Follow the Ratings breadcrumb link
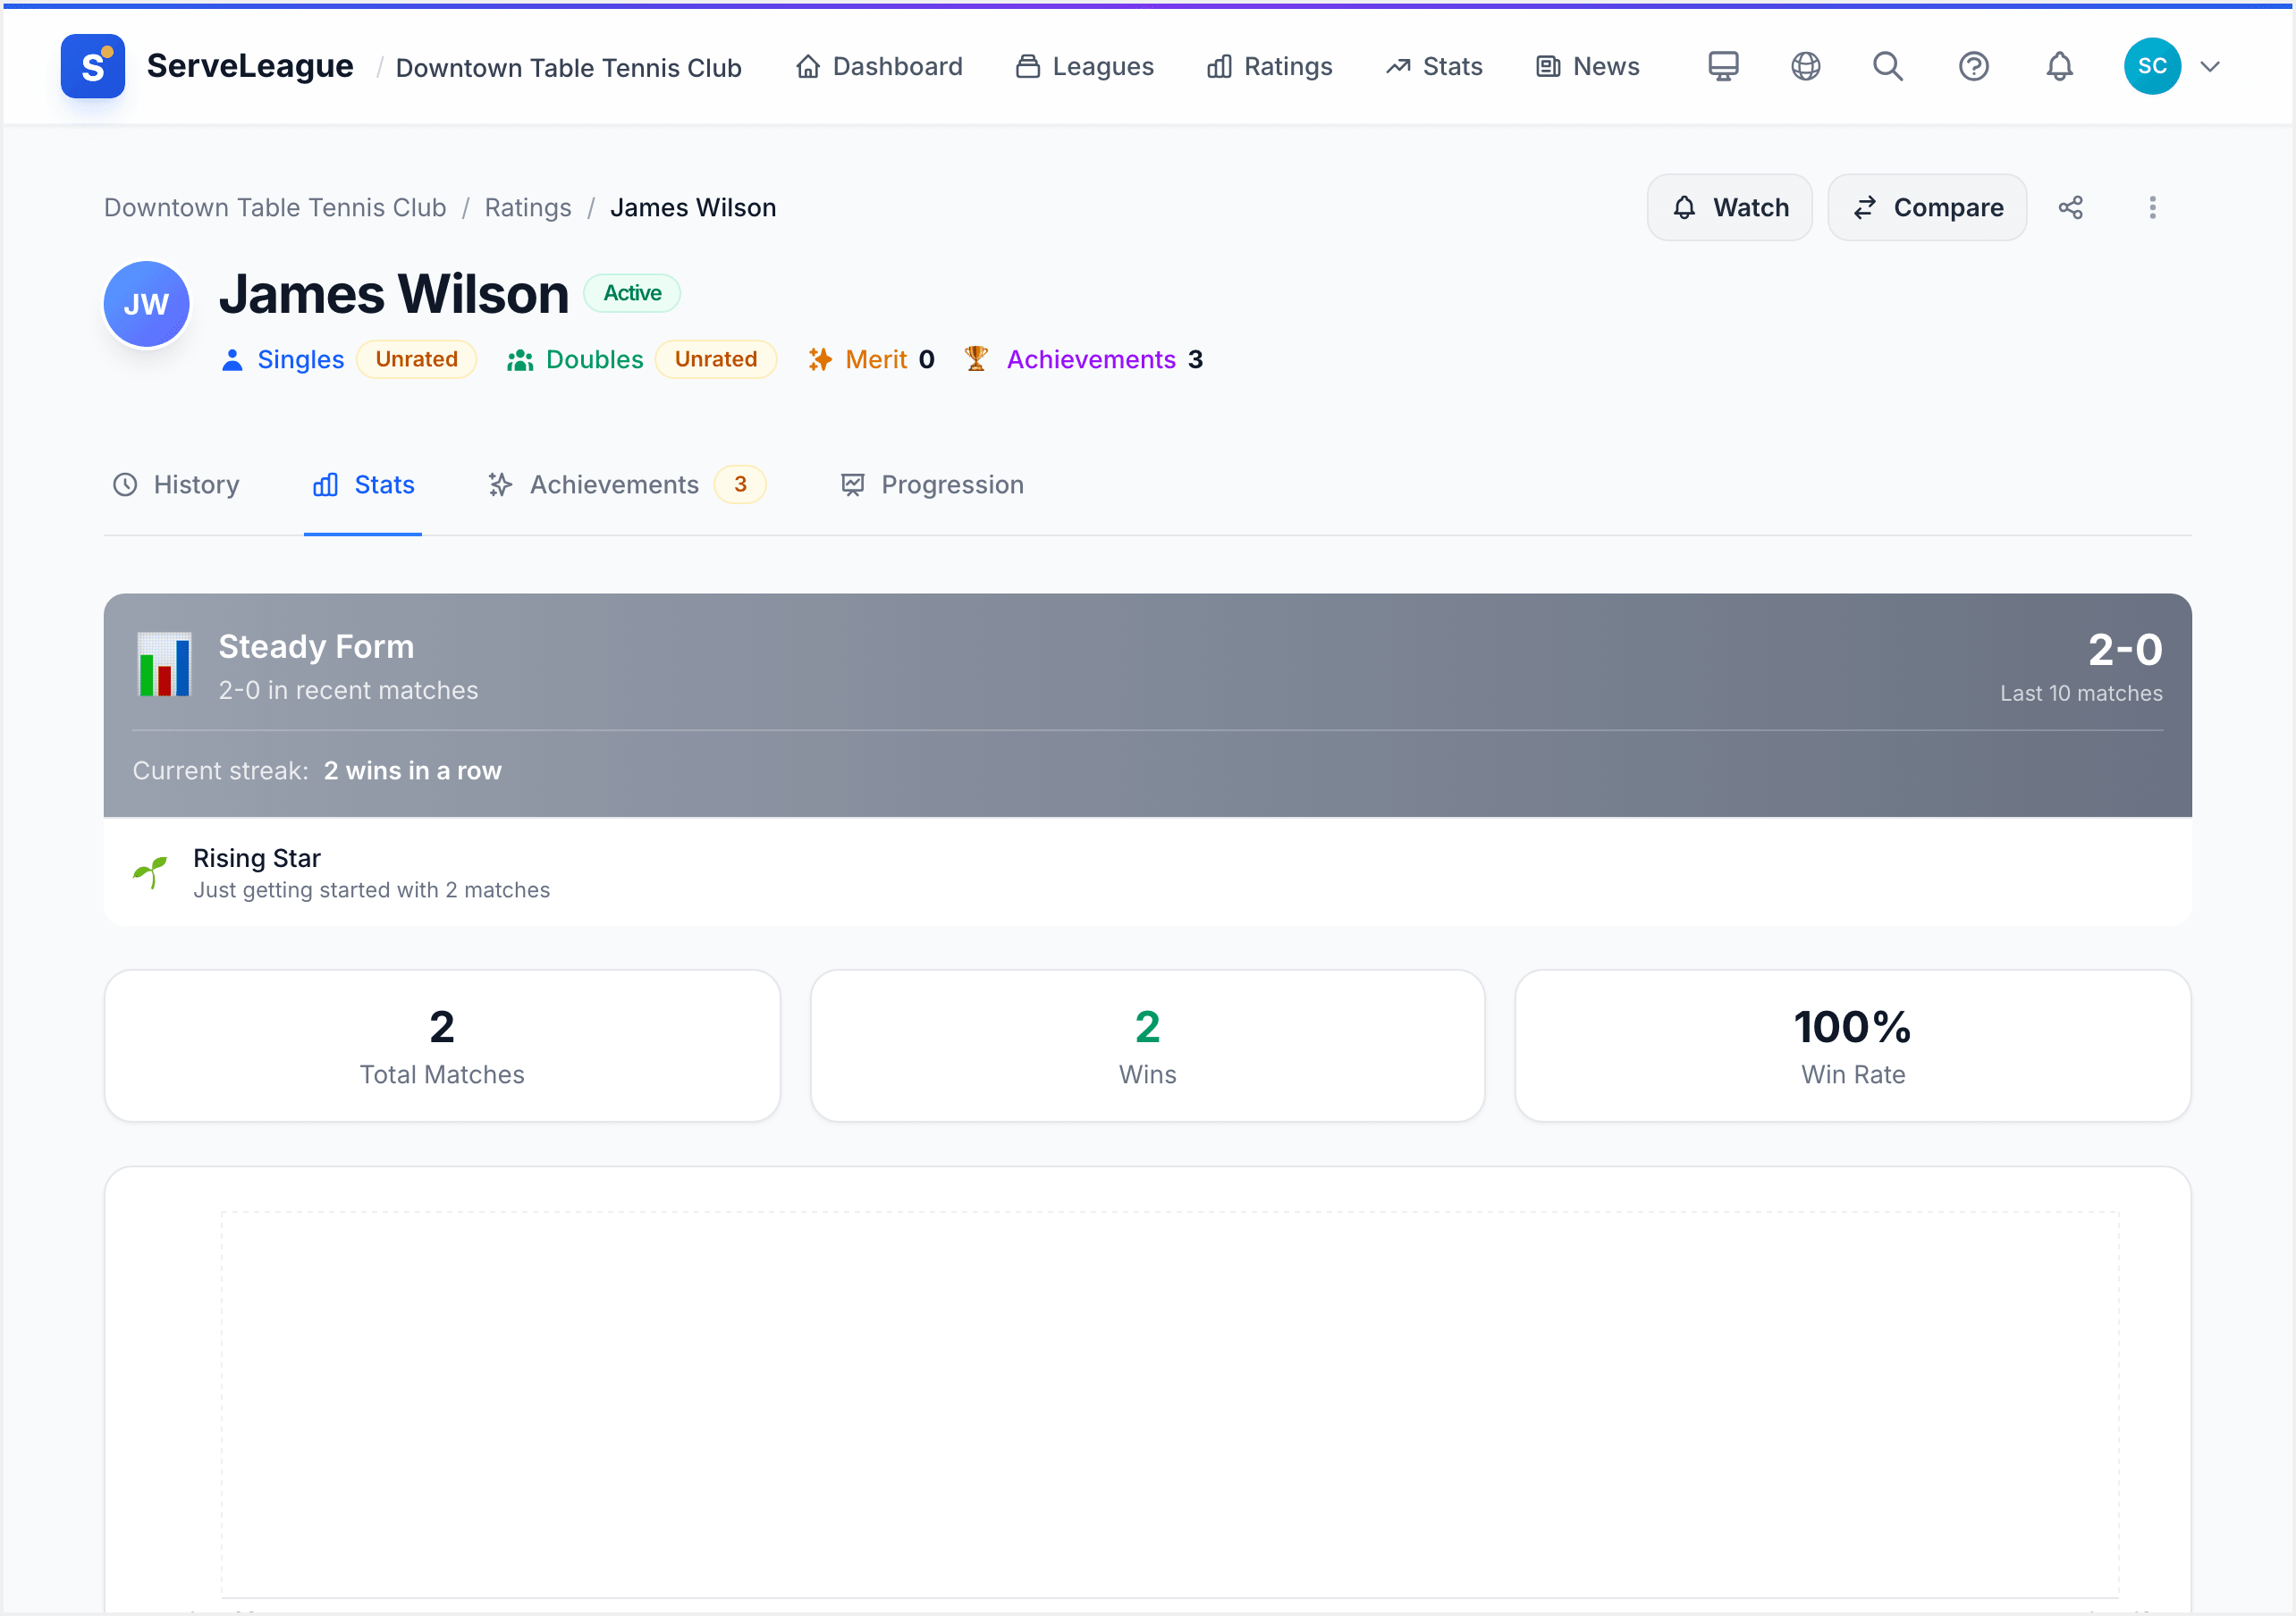The image size is (2296, 1616). [x=528, y=207]
